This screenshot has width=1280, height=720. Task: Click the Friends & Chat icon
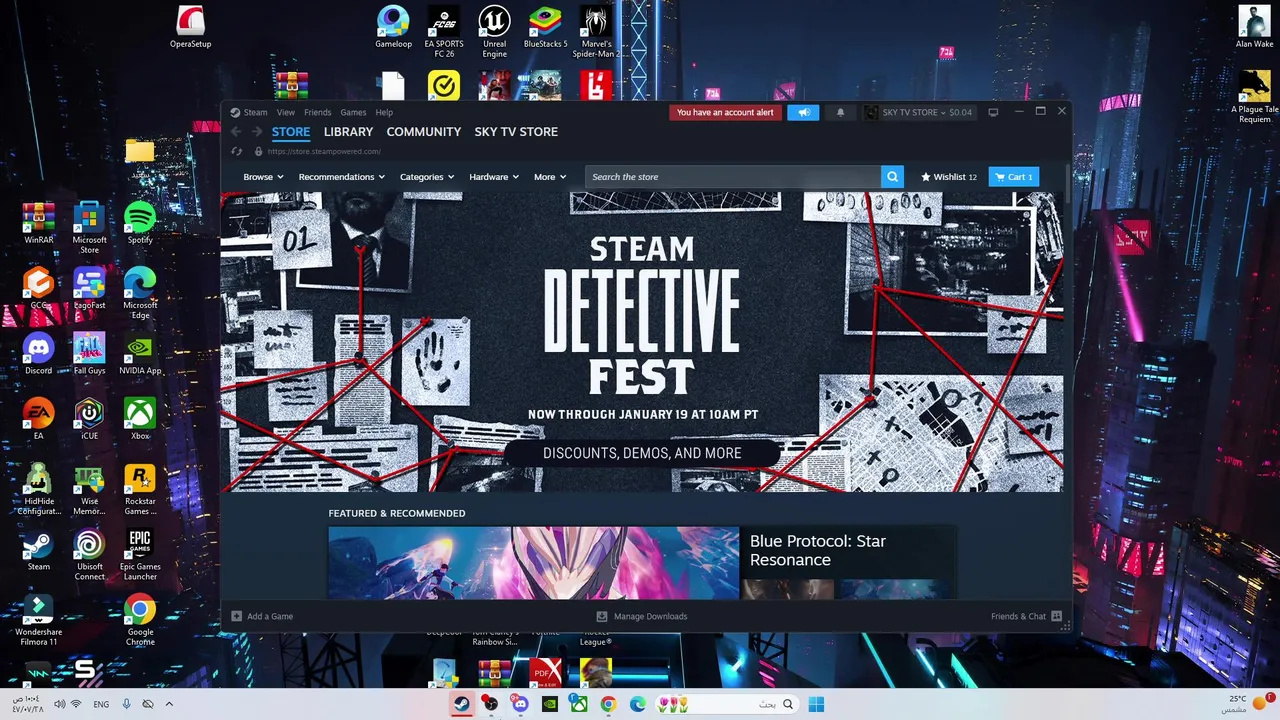(x=1056, y=616)
